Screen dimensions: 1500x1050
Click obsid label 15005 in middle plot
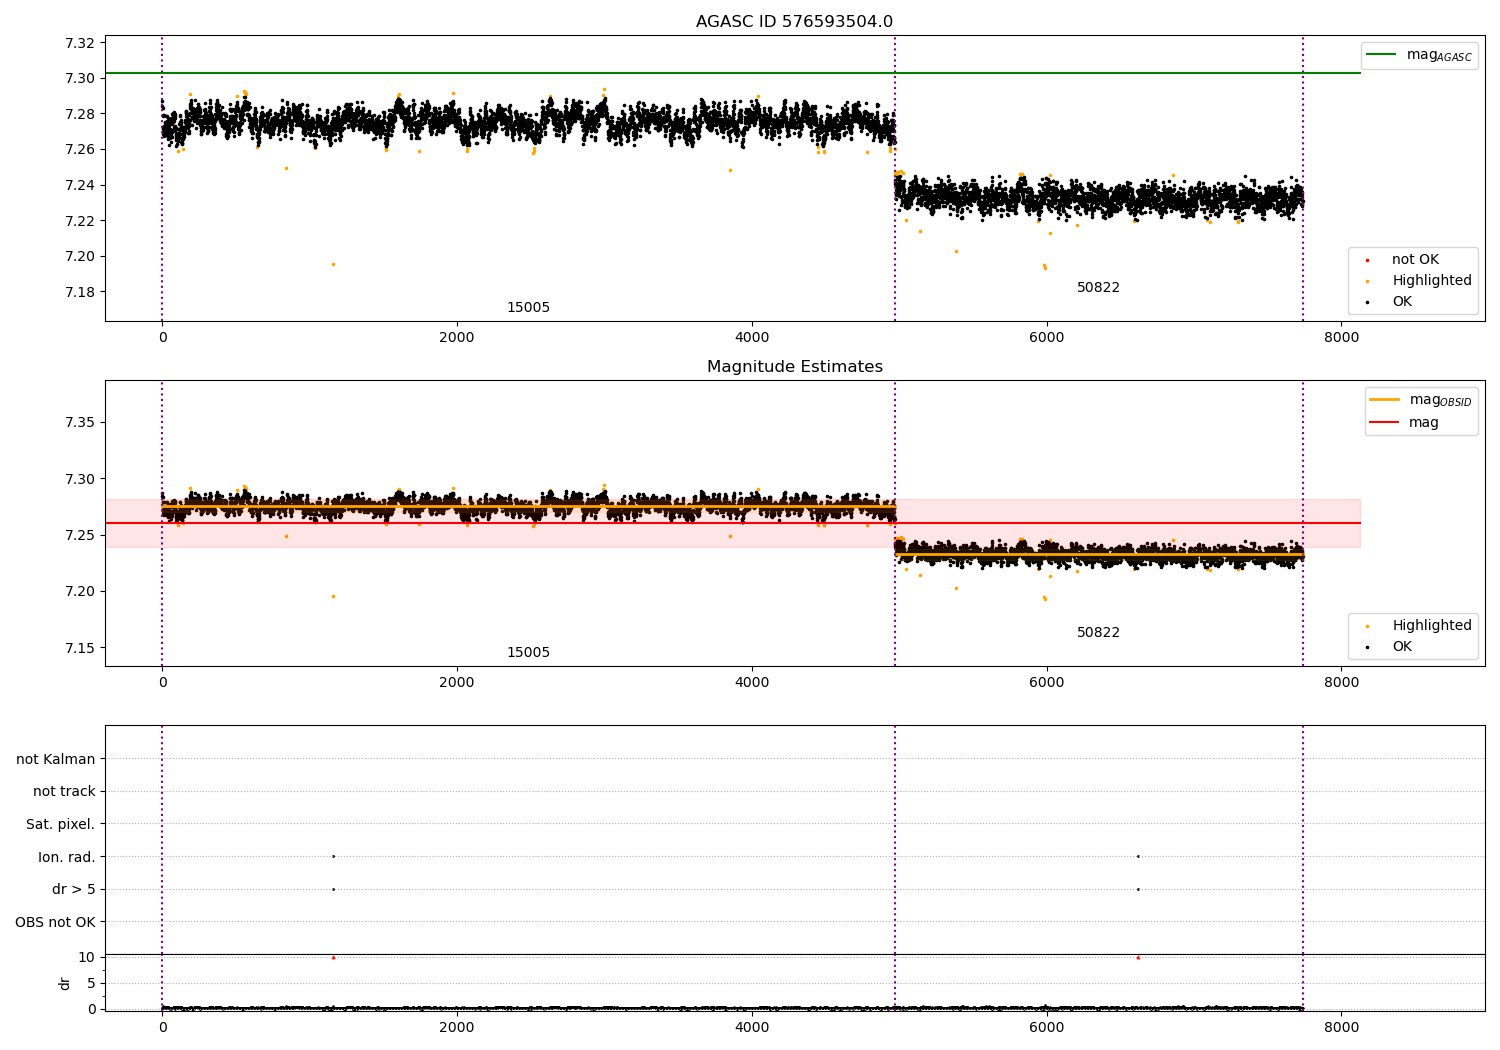[528, 653]
